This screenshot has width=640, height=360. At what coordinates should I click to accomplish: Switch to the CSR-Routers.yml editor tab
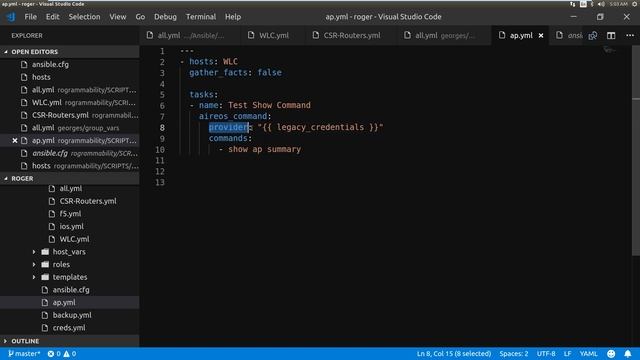(351, 36)
